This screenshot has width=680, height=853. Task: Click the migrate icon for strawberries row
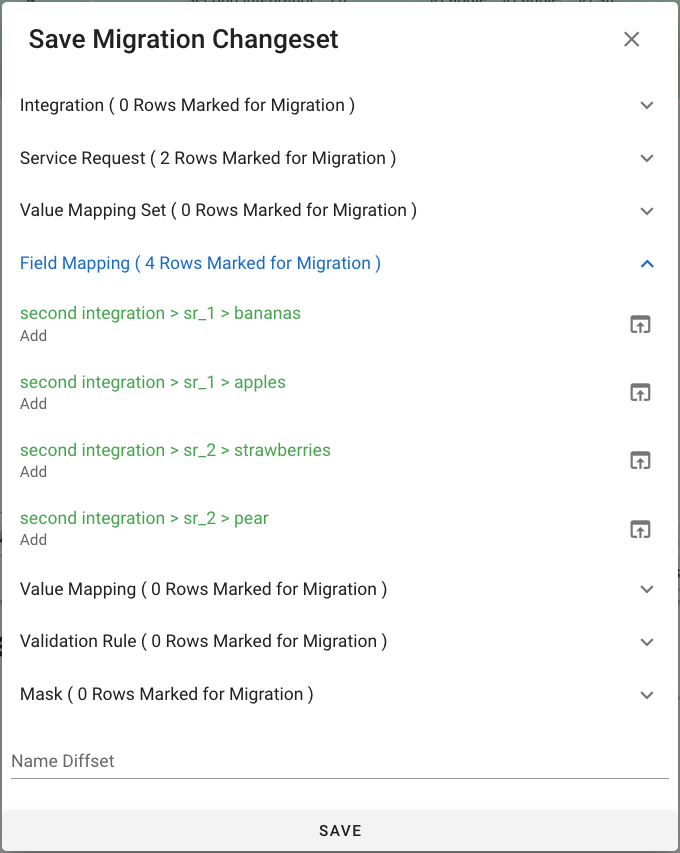pos(640,460)
